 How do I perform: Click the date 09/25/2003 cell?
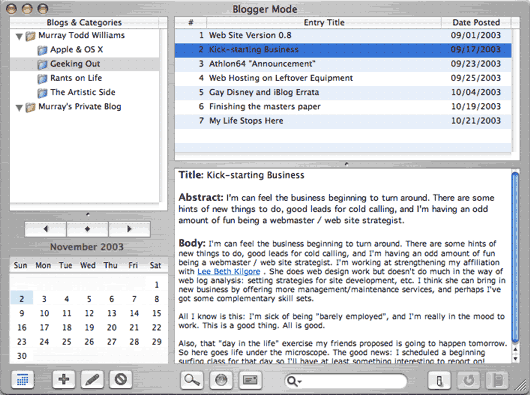pyautogui.click(x=476, y=78)
